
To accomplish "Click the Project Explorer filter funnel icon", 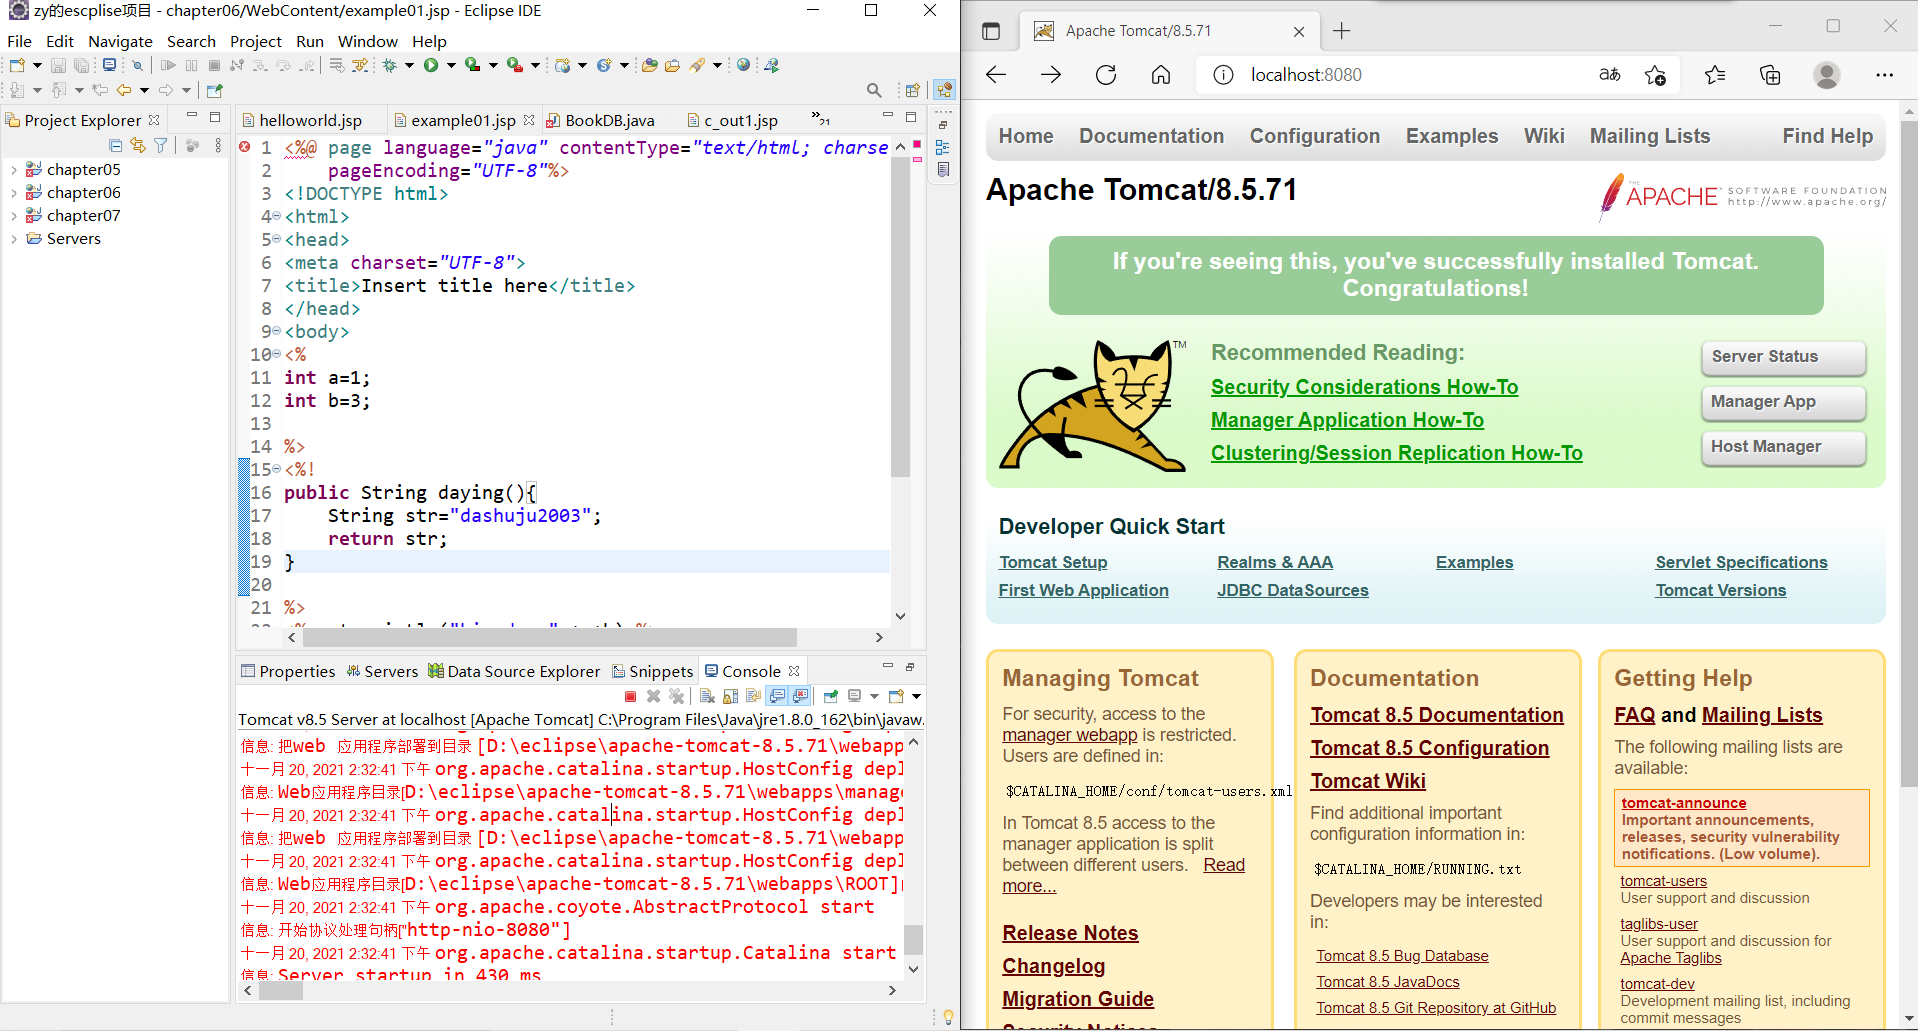I will (160, 146).
